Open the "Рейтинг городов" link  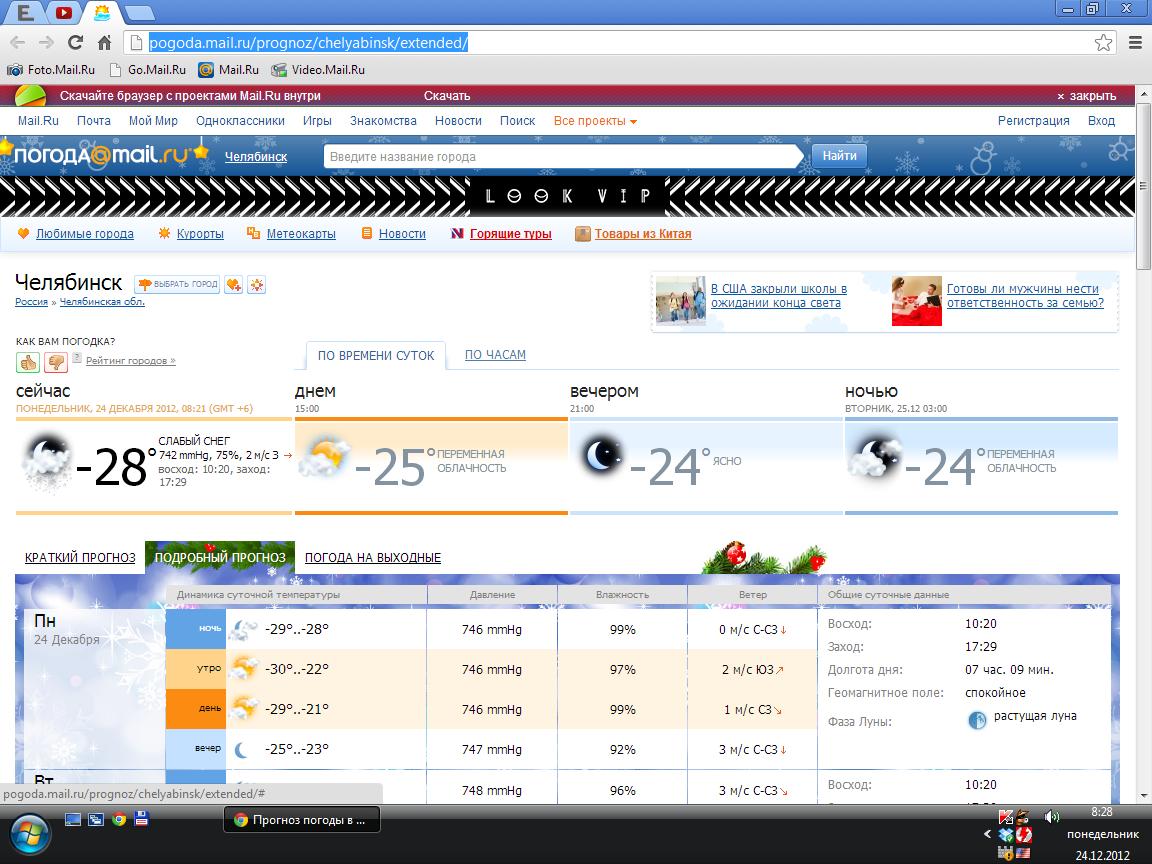pos(130,361)
